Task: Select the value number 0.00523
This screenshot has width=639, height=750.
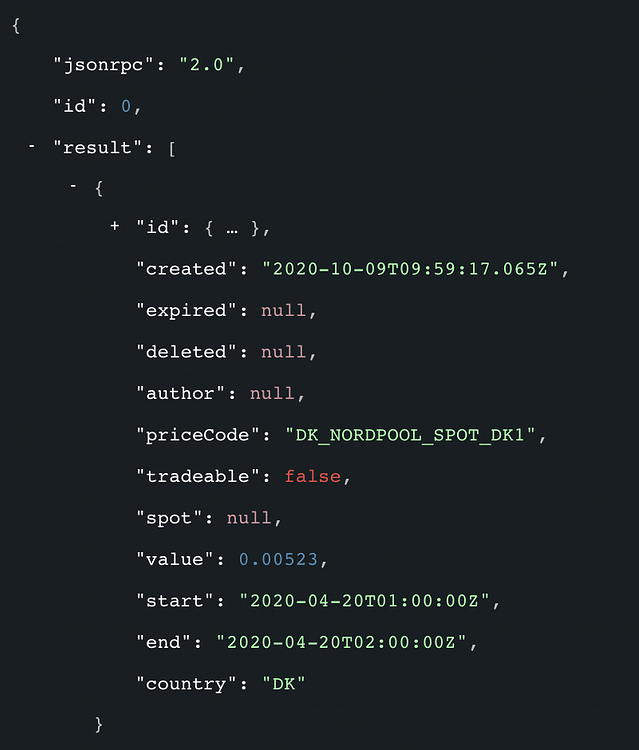Action: [278, 559]
